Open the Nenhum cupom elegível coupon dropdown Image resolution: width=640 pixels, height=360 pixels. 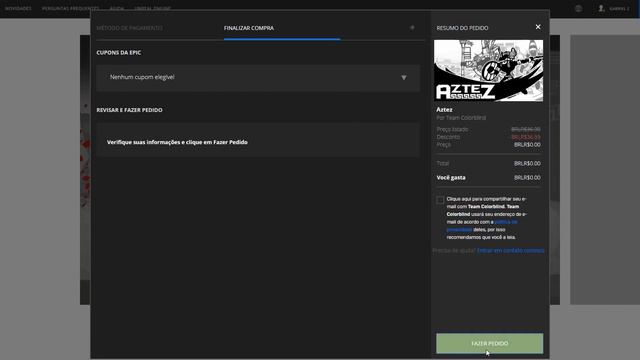click(x=258, y=78)
